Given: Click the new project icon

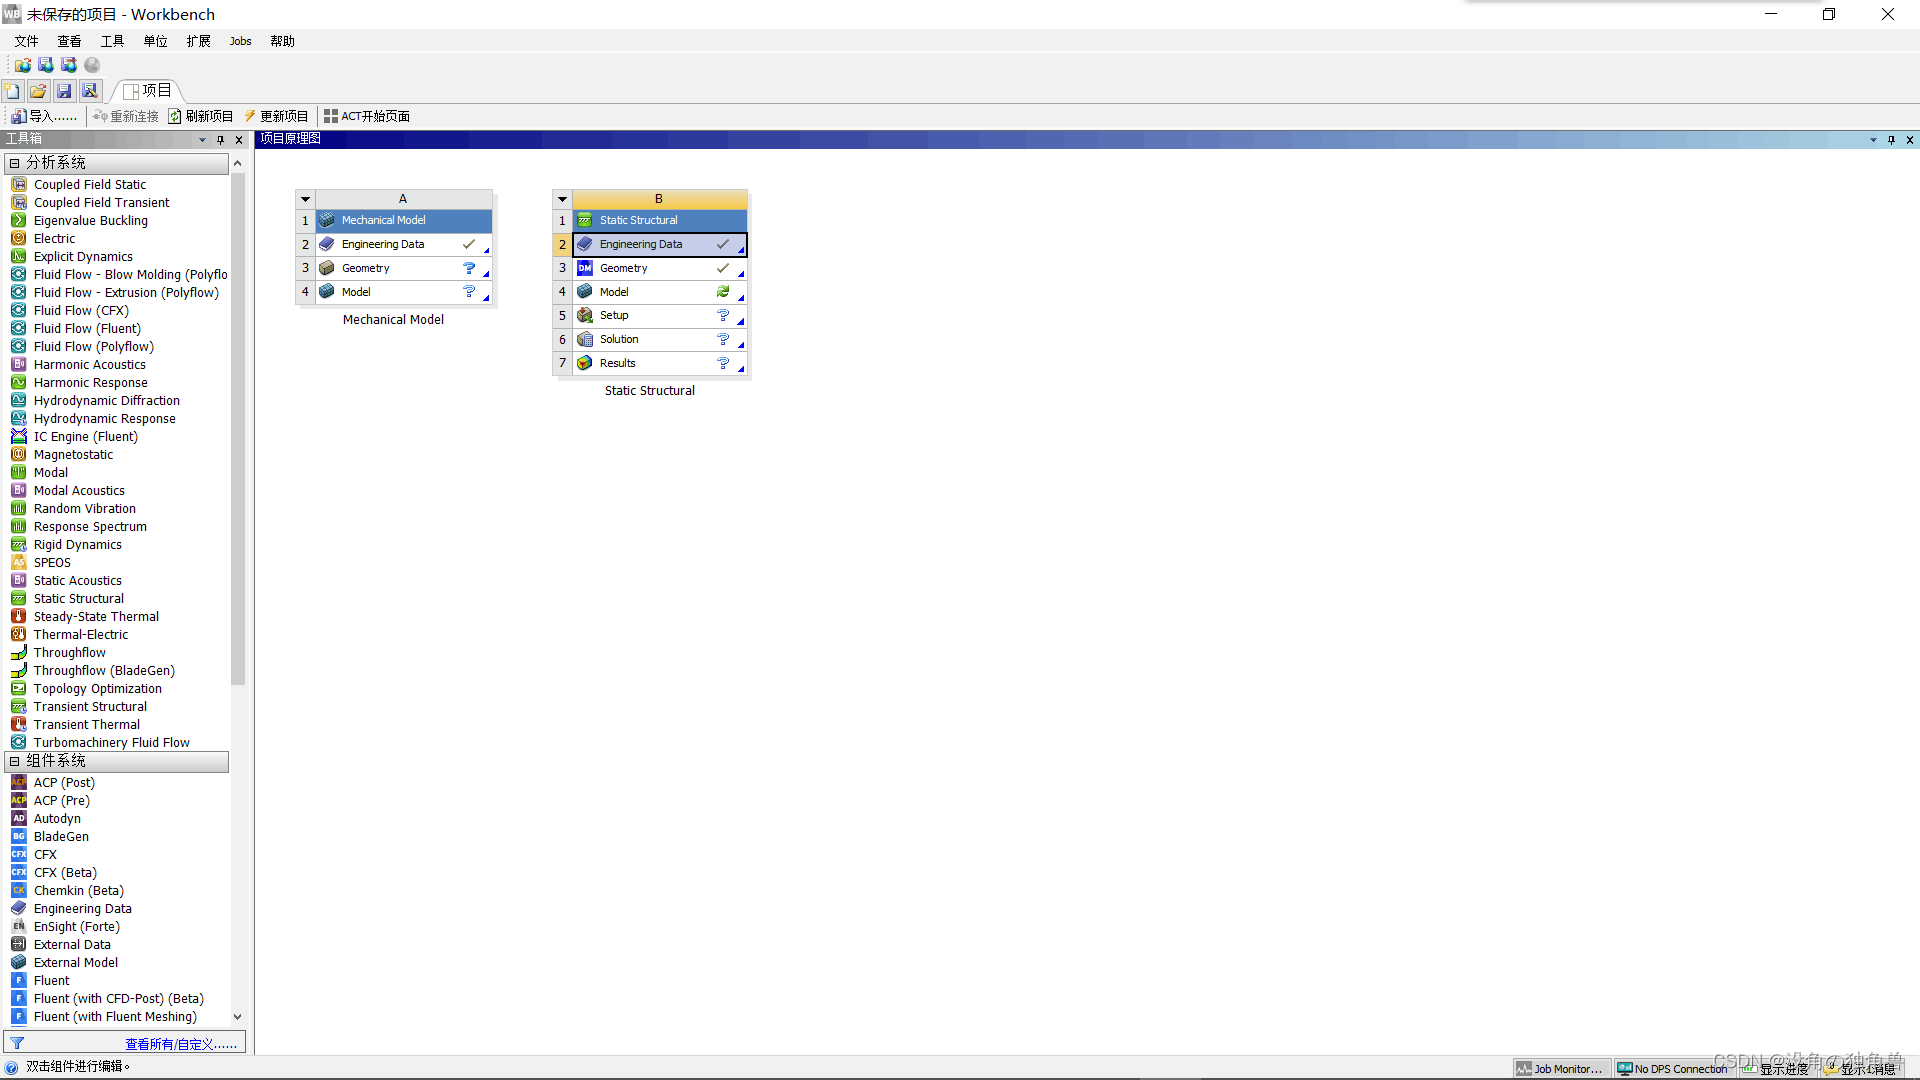Looking at the screenshot, I should pyautogui.click(x=12, y=91).
